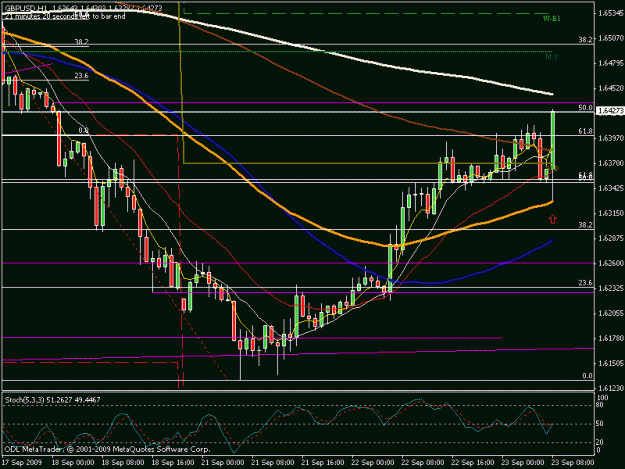
Task: Click the current price tag 1.64273
Action: click(610, 111)
